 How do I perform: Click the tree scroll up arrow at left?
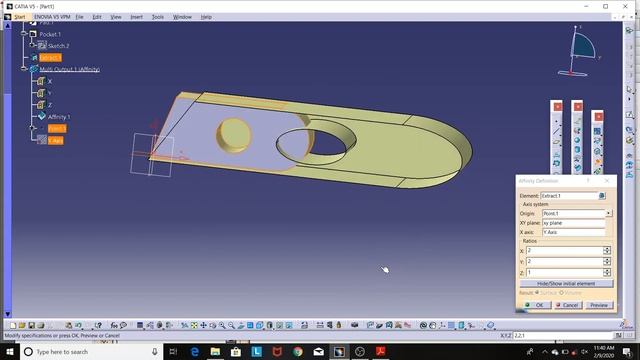(7, 26)
